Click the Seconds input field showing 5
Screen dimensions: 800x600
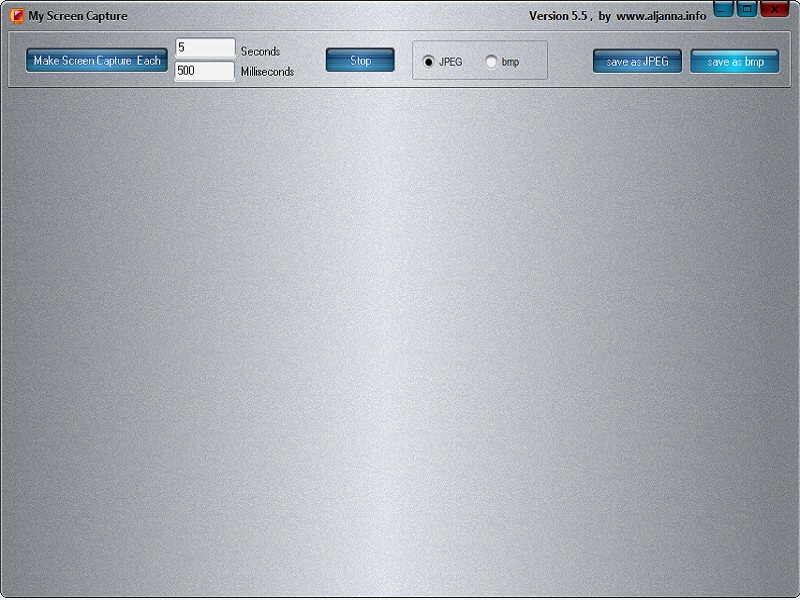[205, 48]
